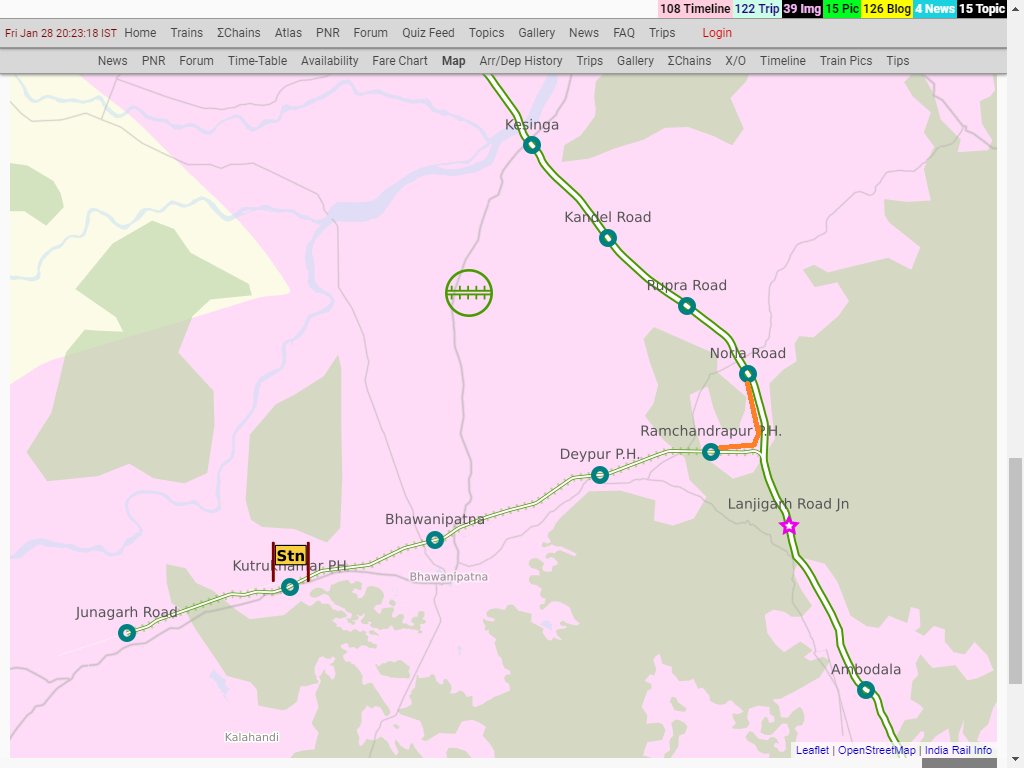Select the Bhawanipatna station marker

pyautogui.click(x=435, y=540)
